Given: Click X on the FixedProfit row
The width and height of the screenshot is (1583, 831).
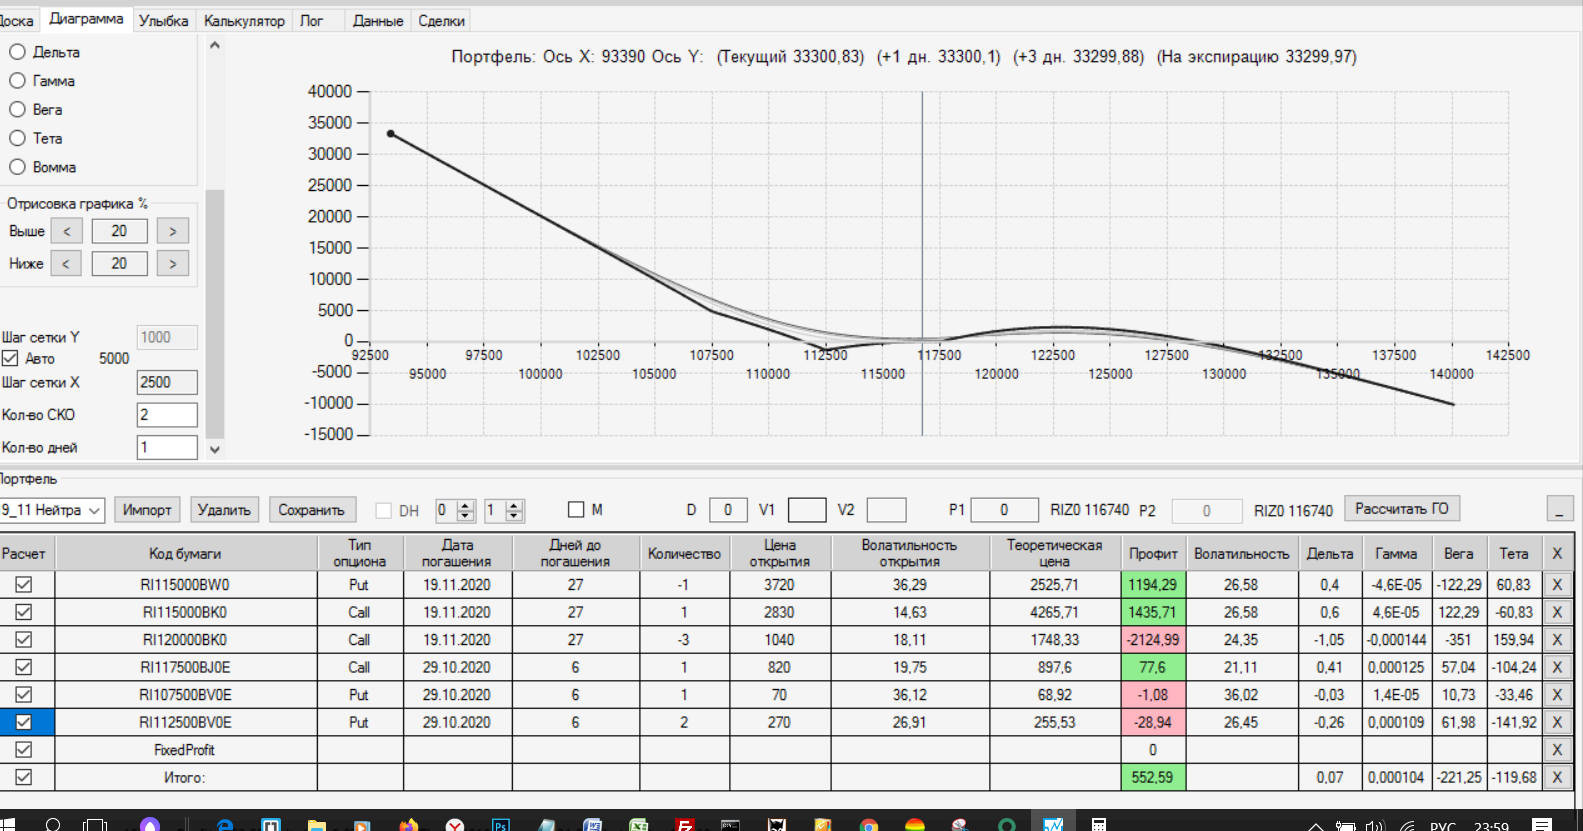Looking at the screenshot, I should pyautogui.click(x=1557, y=750).
